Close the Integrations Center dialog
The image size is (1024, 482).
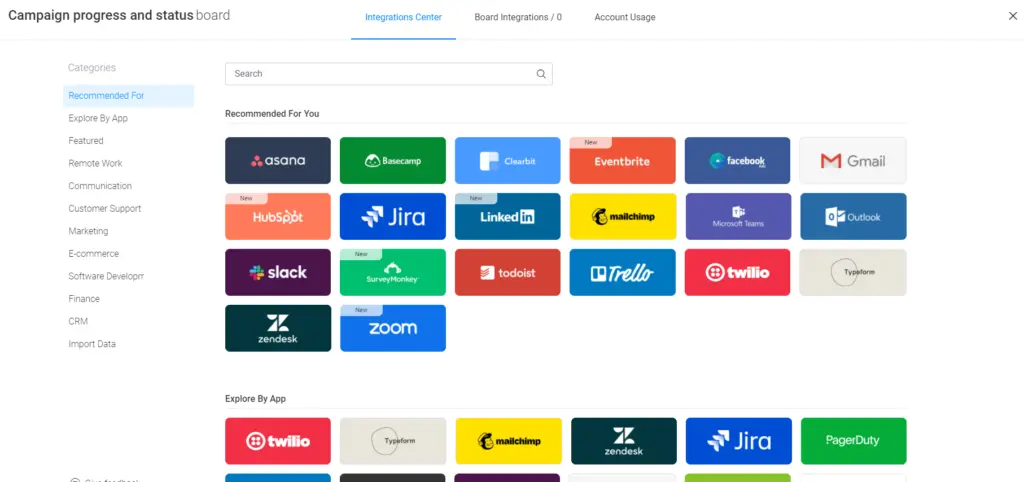click(x=1012, y=16)
